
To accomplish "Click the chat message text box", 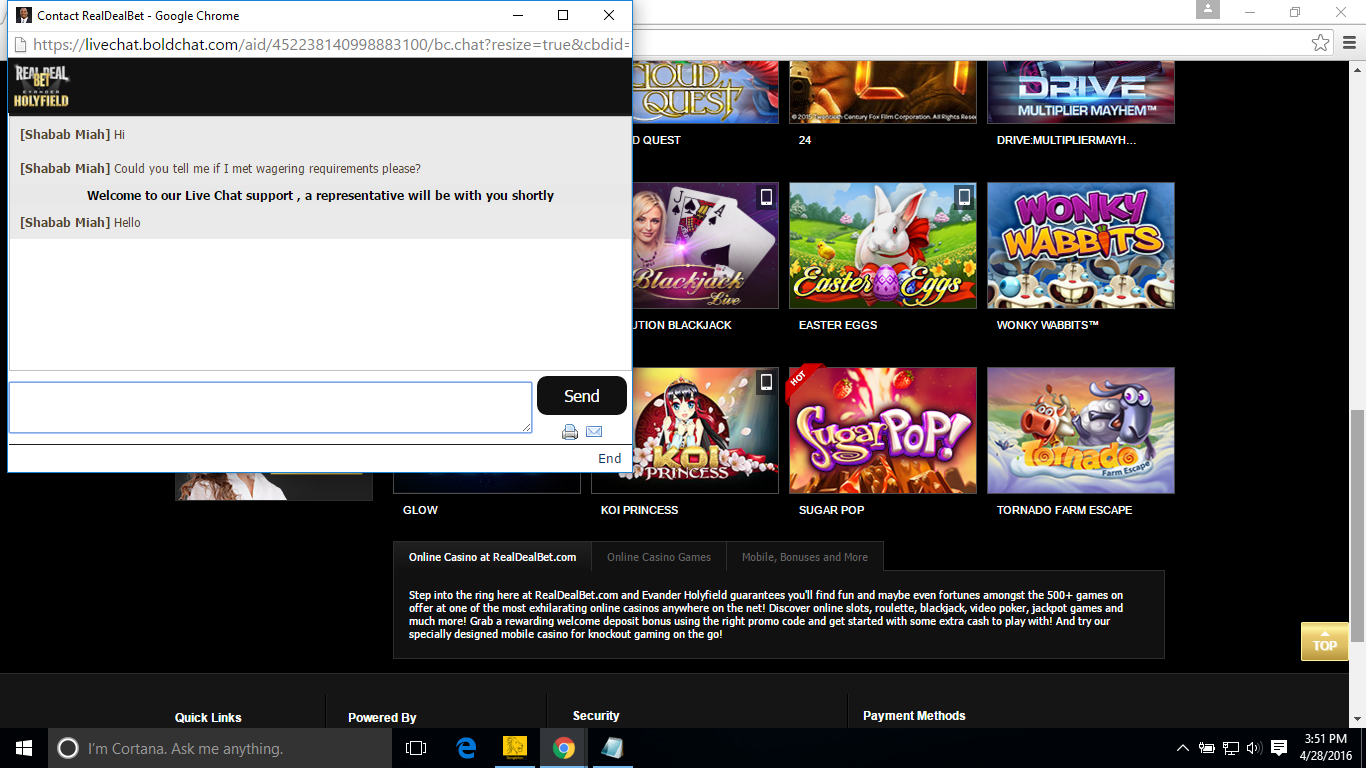I will click(x=270, y=407).
